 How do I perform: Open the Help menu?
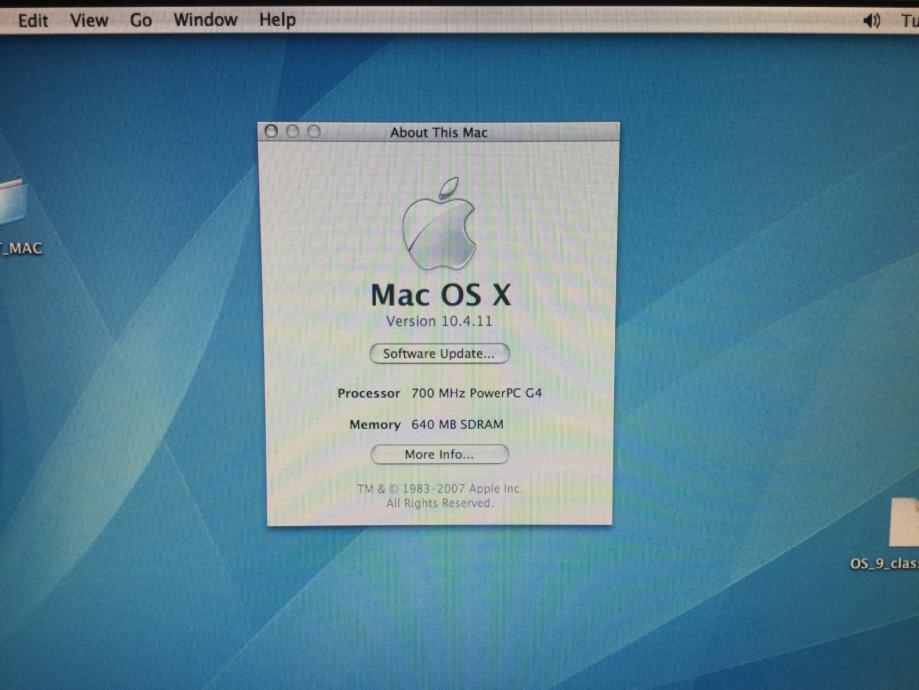(x=277, y=20)
